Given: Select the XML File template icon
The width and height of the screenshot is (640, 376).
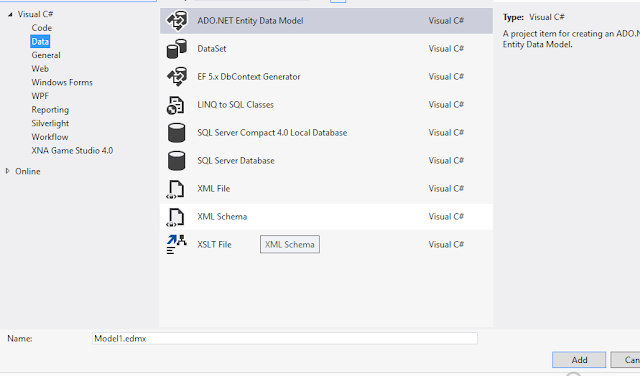Looking at the screenshot, I should [x=176, y=189].
